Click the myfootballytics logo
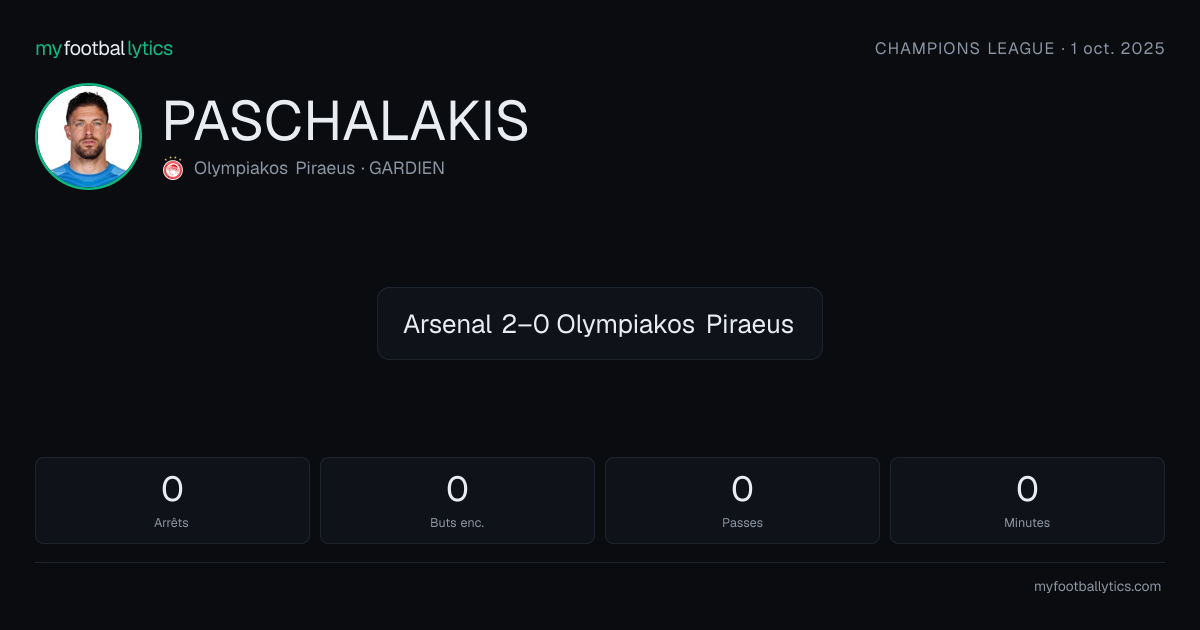 [x=104, y=48]
